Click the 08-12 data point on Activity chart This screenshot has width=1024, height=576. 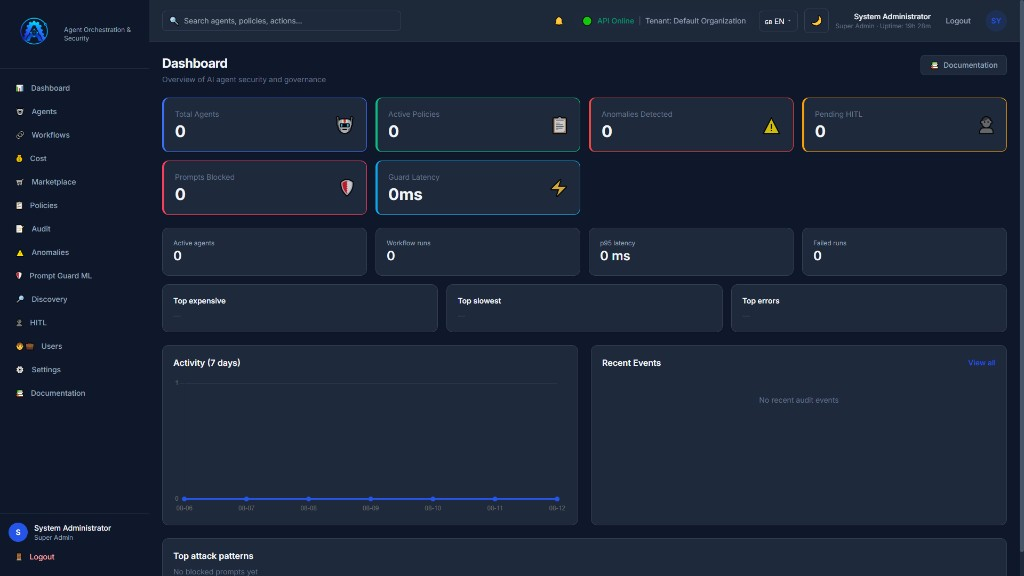point(556,499)
